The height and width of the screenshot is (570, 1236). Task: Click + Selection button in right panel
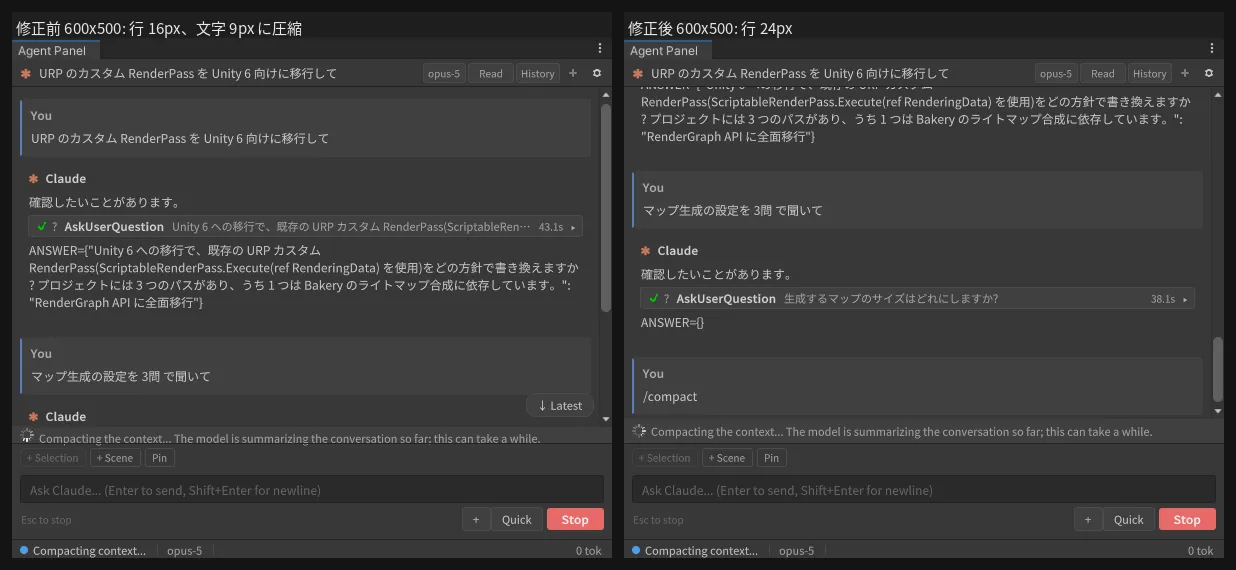pos(665,458)
